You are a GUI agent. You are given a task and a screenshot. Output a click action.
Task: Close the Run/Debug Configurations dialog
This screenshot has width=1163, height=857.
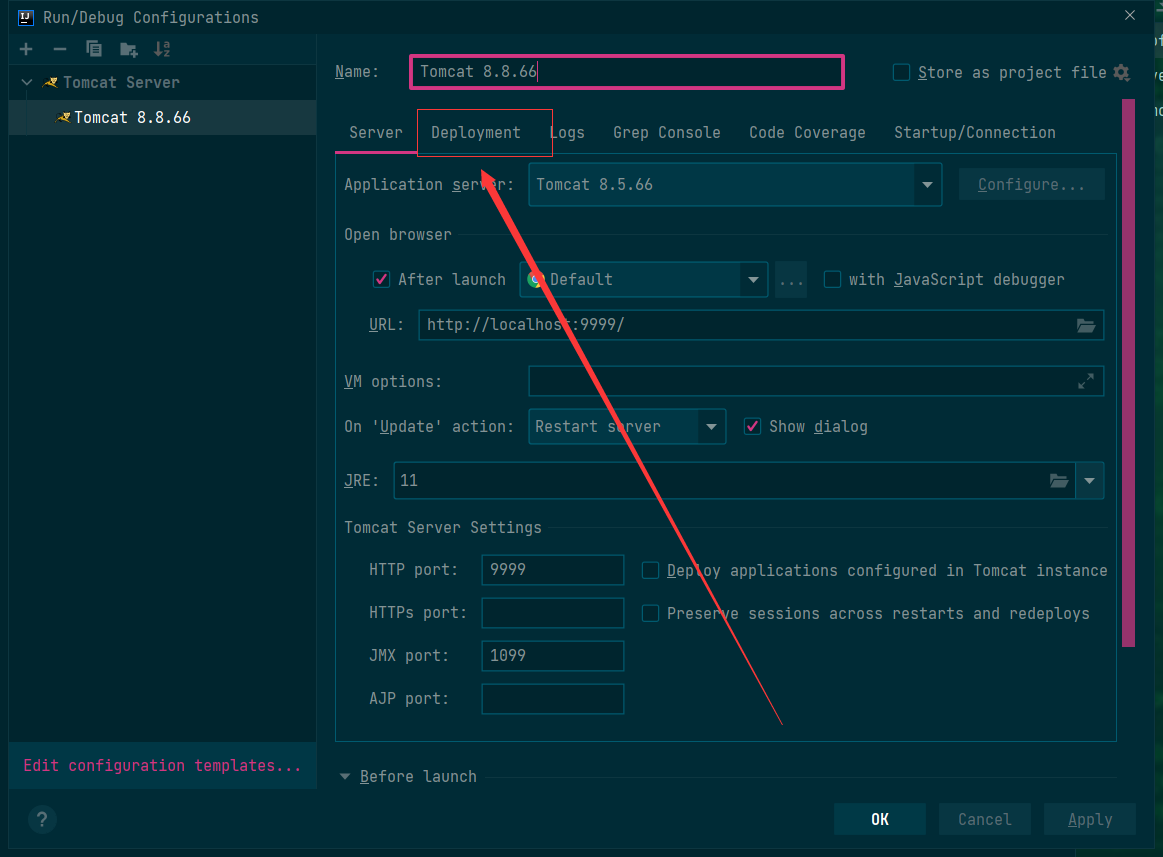[x=1130, y=16]
